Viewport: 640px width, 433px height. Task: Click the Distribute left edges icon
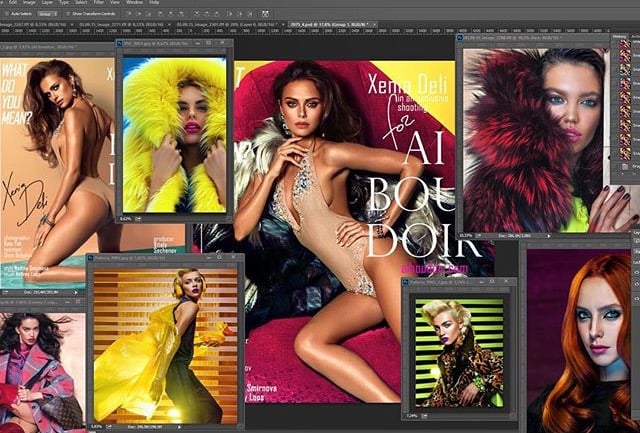231,14
